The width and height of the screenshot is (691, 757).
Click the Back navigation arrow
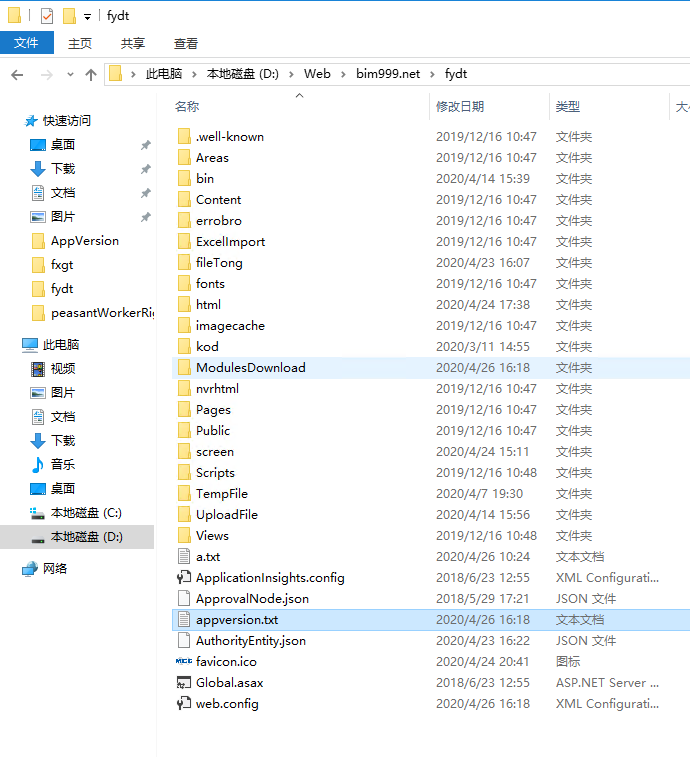[x=17, y=75]
